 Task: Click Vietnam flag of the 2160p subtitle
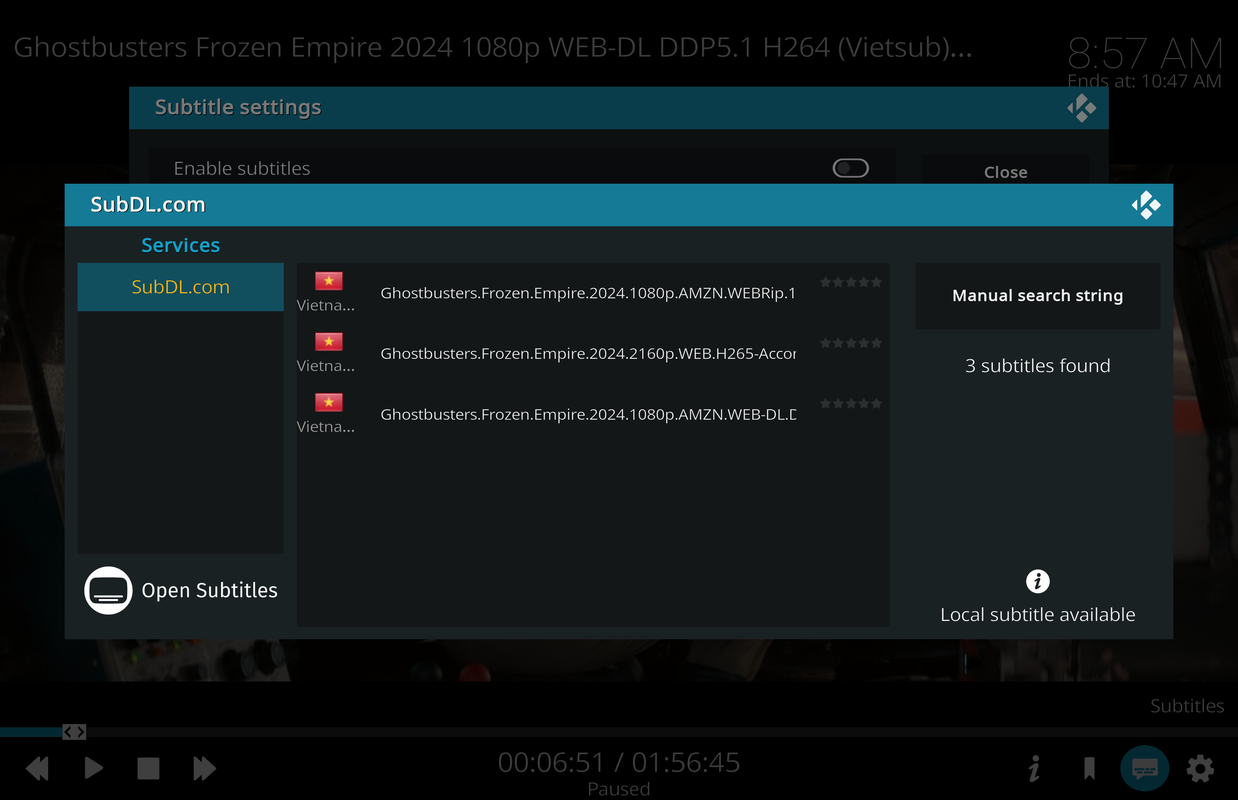[328, 342]
